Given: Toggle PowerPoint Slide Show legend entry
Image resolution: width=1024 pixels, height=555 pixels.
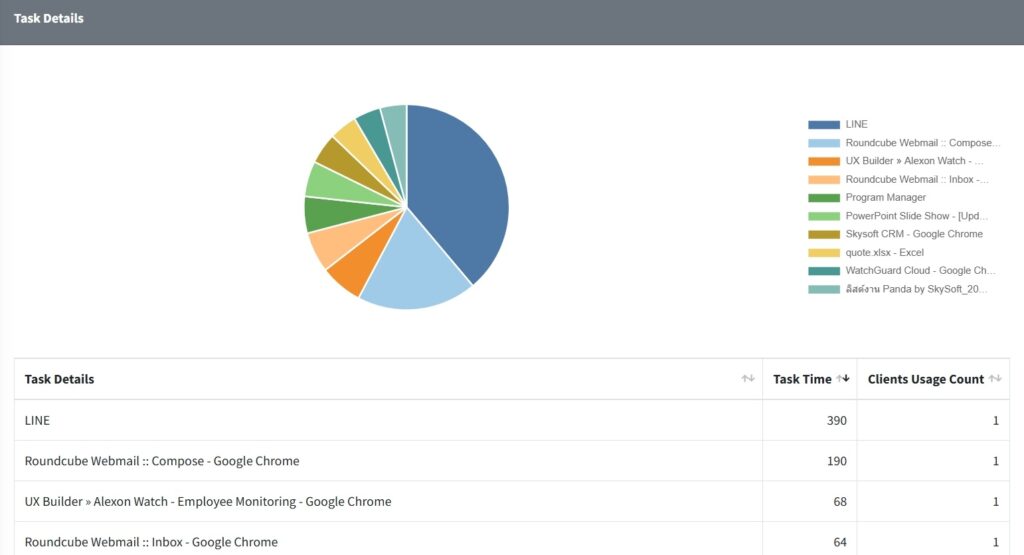Looking at the screenshot, I should pyautogui.click(x=898, y=216).
